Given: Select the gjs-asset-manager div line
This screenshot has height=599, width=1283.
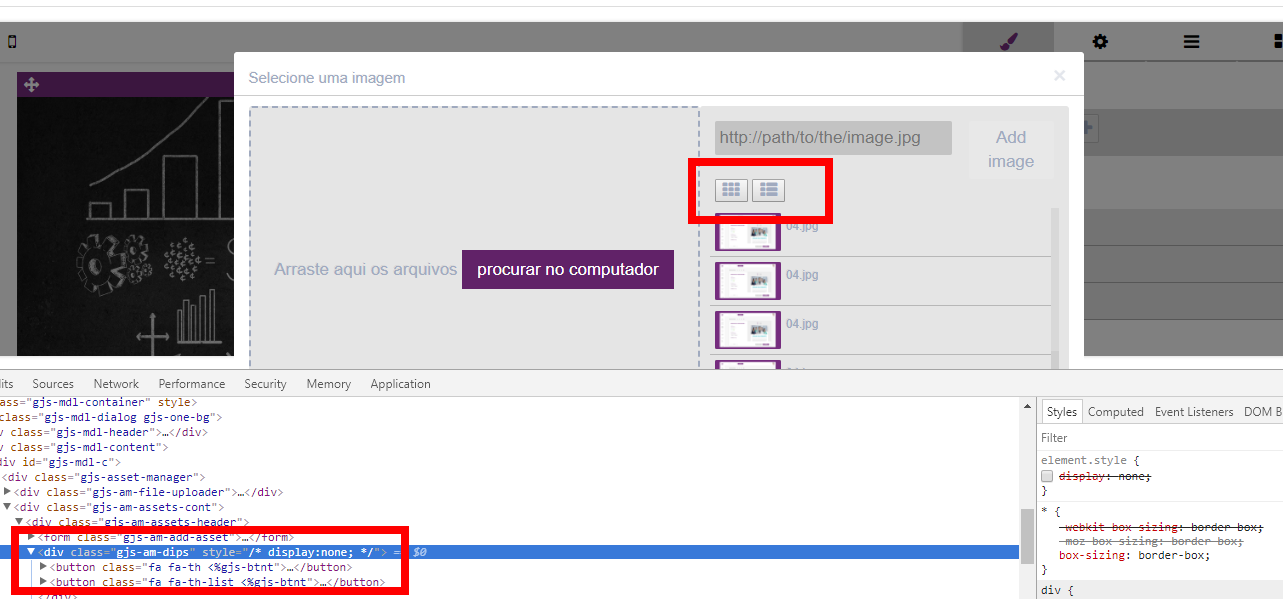Looking at the screenshot, I should 103,477.
